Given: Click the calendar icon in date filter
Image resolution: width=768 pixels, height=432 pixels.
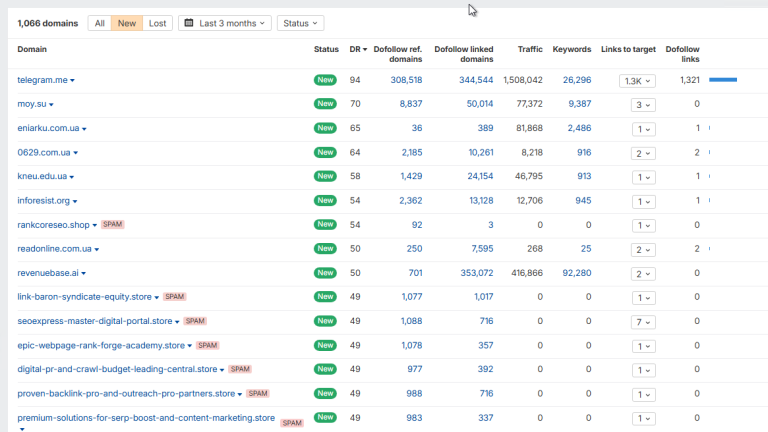Looking at the screenshot, I should [189, 23].
